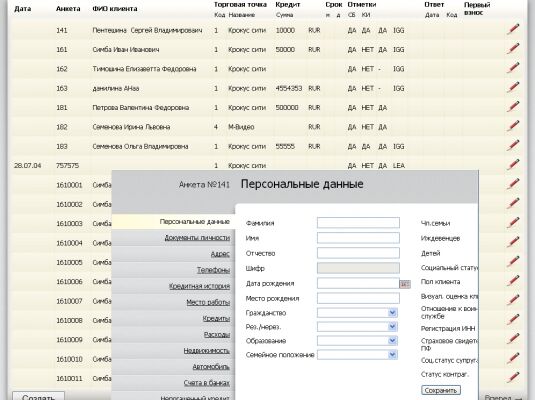Edit application 1610002 with its pencil icon
Screen dimensions: 535x400
[x=513, y=203]
